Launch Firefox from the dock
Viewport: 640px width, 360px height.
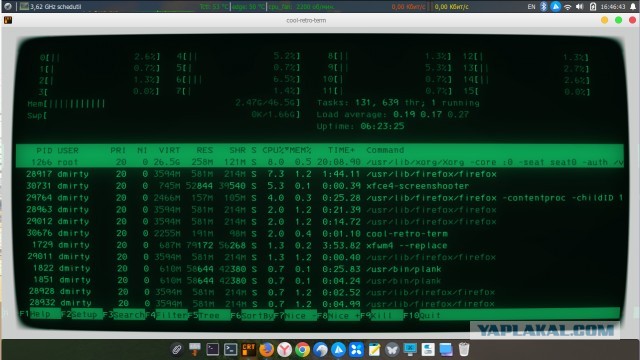(x=267, y=350)
